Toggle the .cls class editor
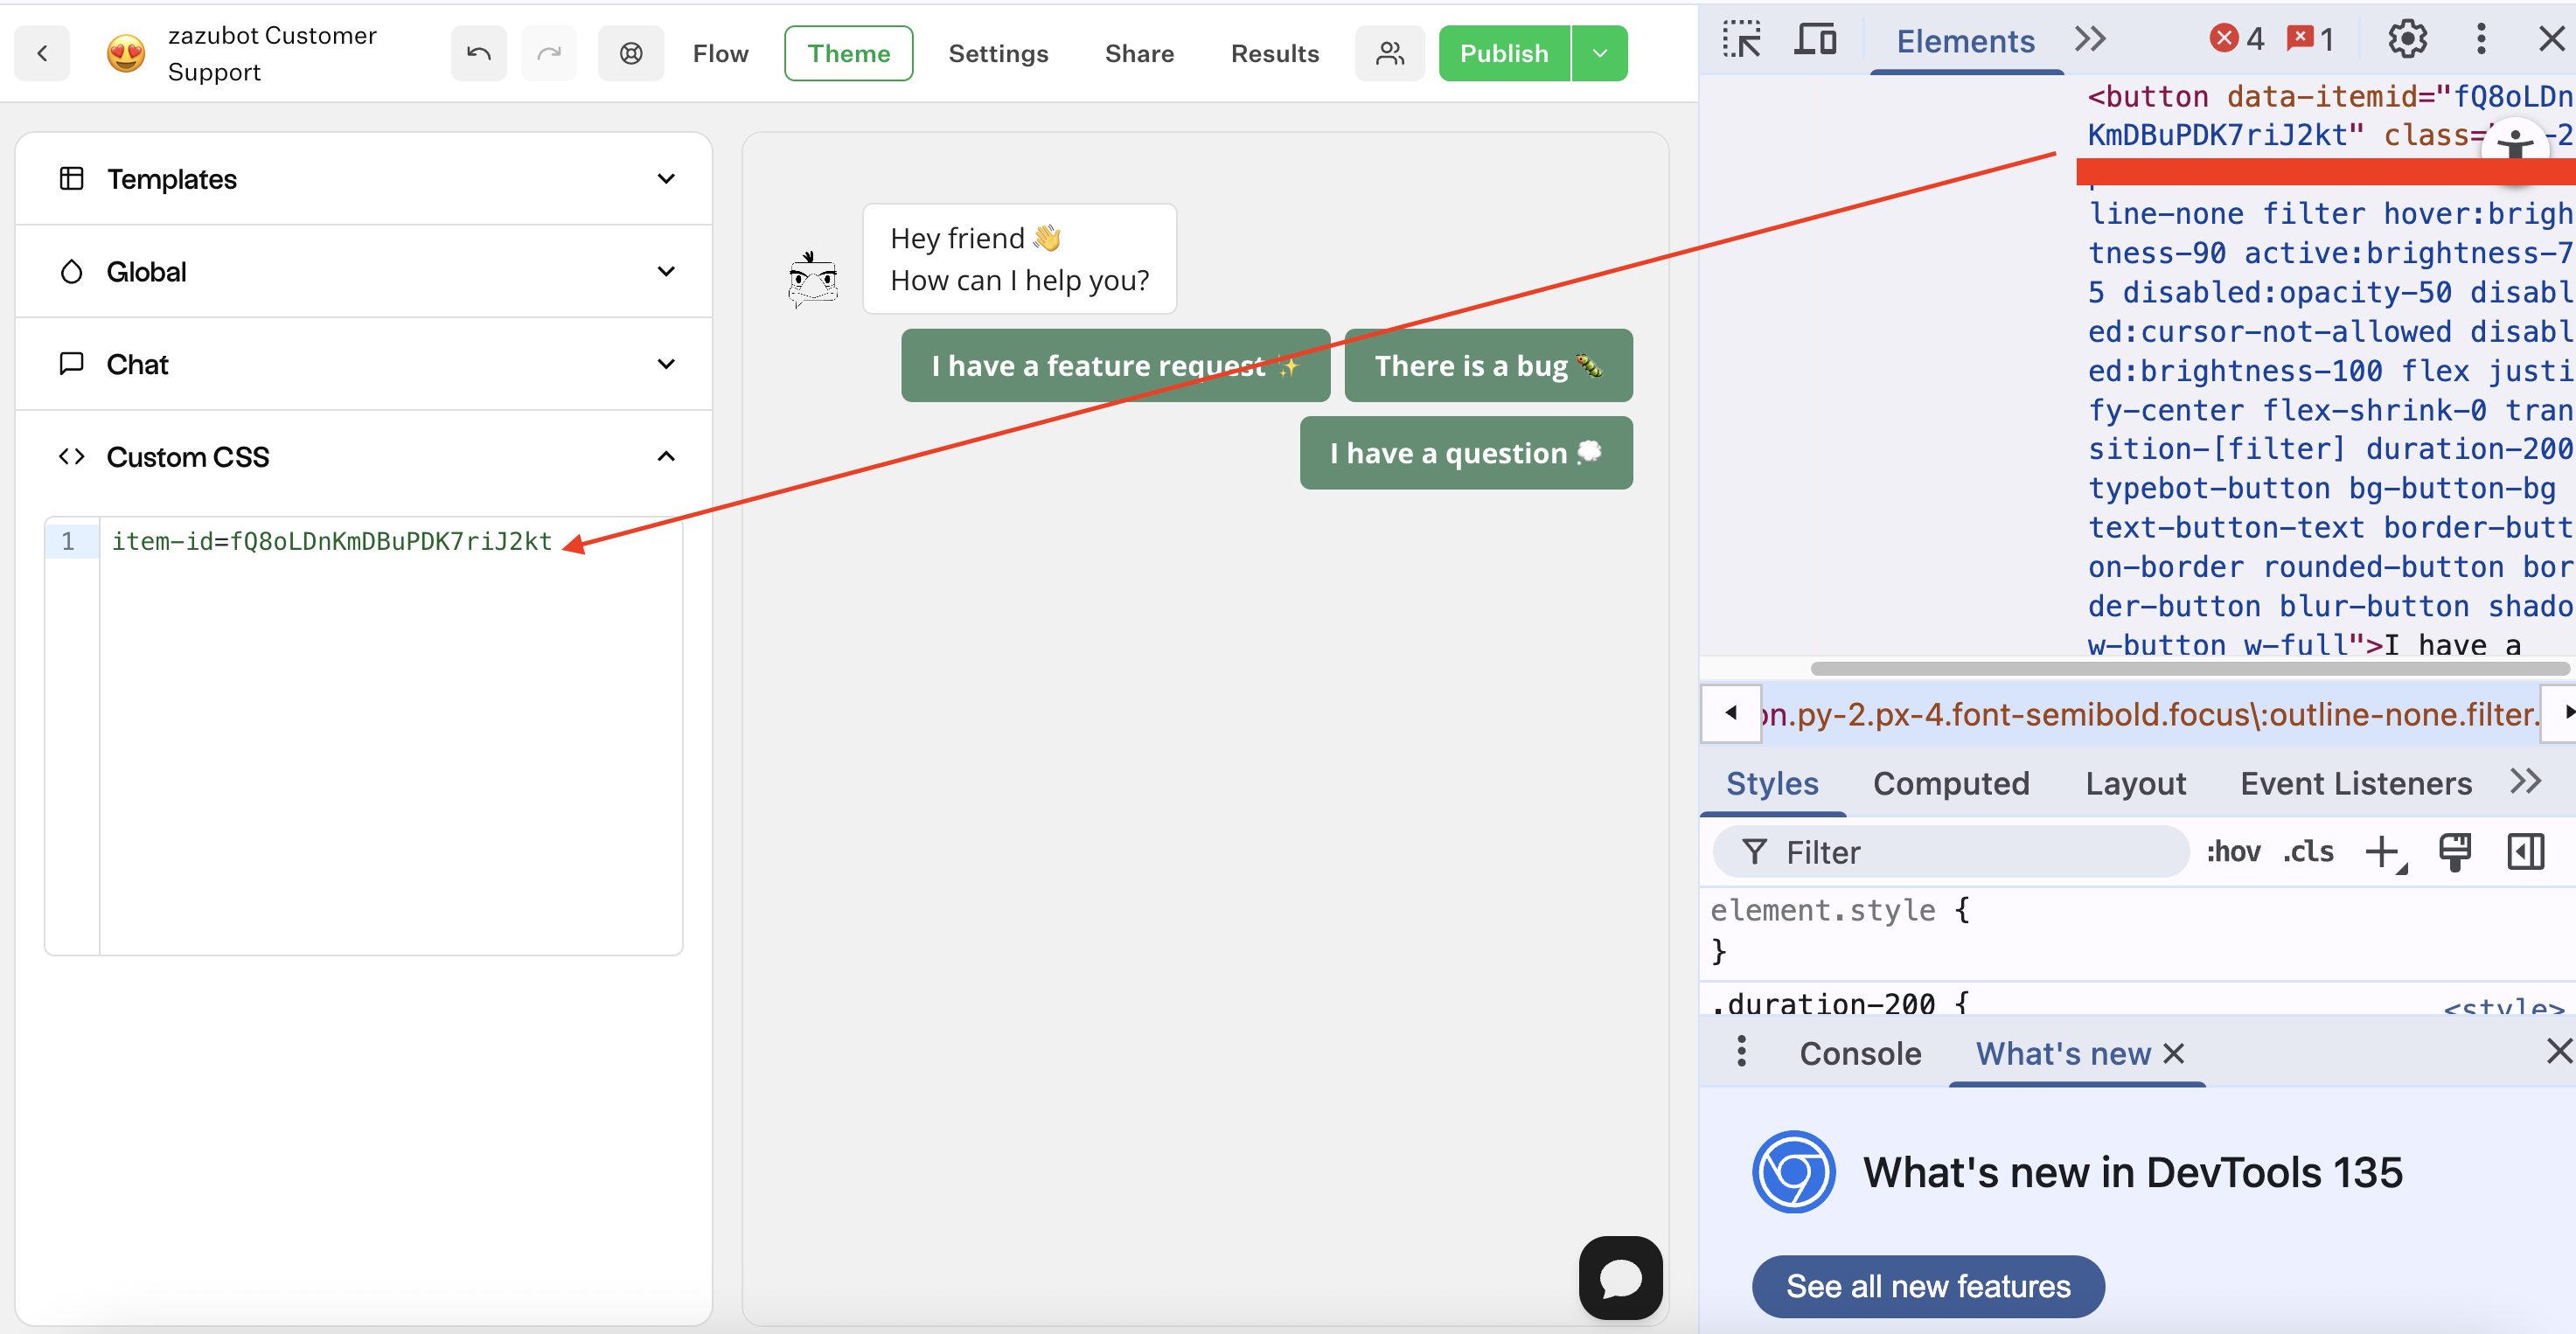This screenshot has width=2576, height=1334. coord(2308,852)
